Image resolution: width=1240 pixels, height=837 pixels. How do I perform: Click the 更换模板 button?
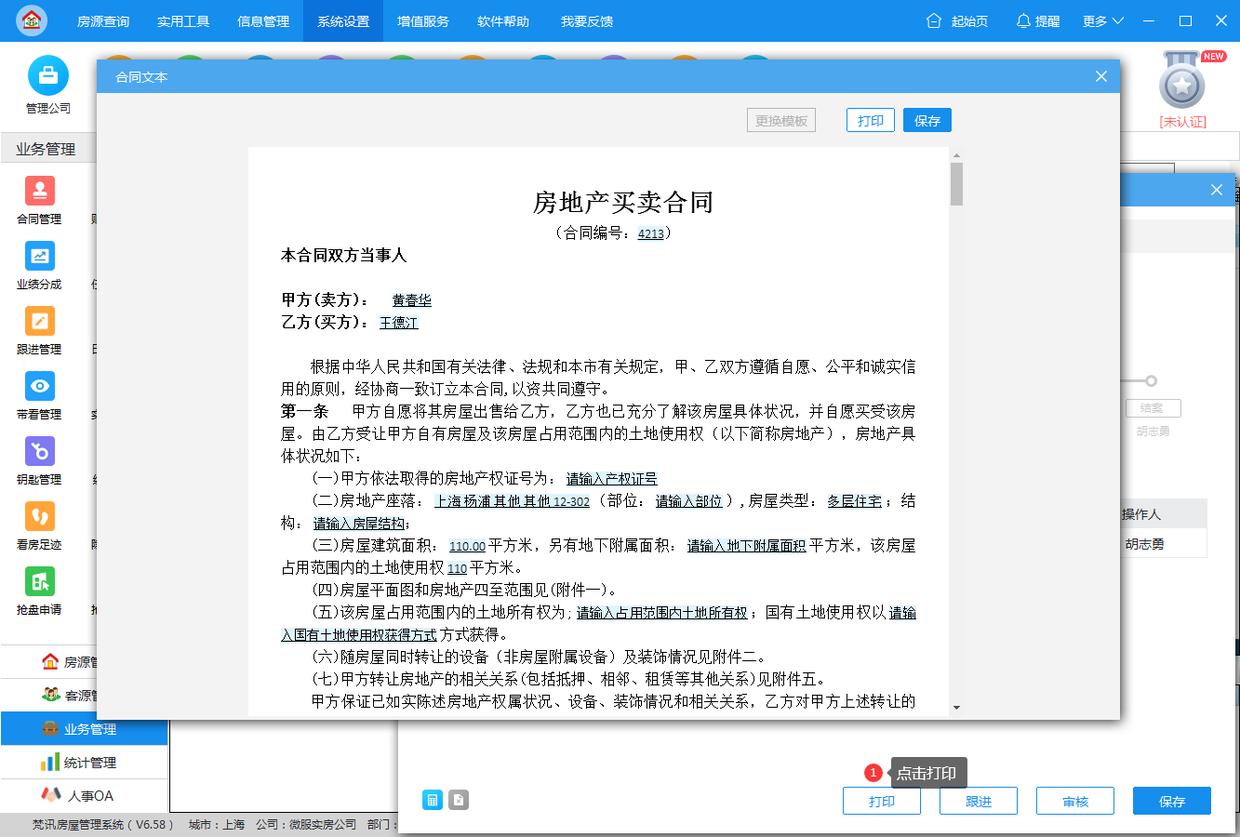click(x=781, y=119)
